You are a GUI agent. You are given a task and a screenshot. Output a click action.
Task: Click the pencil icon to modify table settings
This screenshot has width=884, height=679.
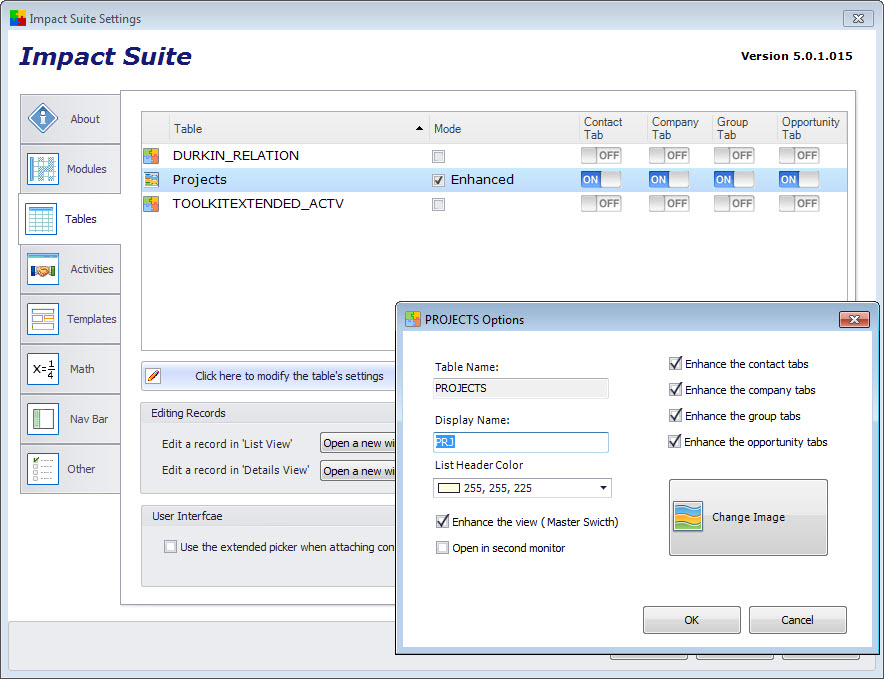(153, 376)
